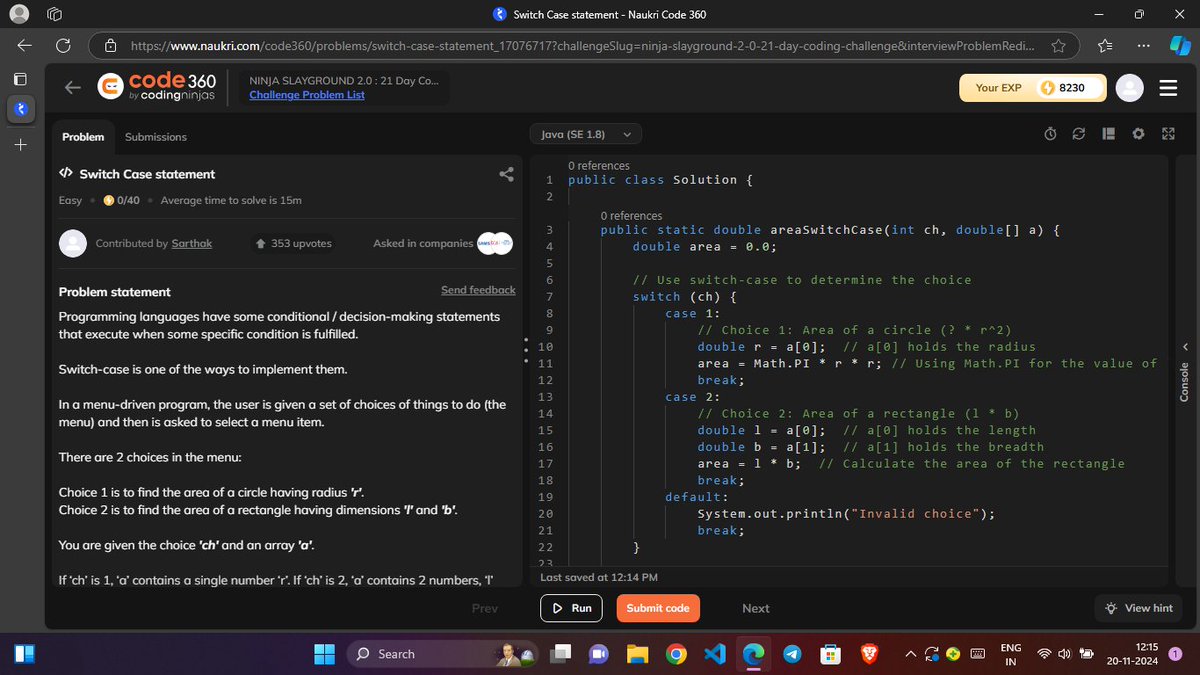
Task: Open browser settings ellipsis menu
Action: point(1143,46)
